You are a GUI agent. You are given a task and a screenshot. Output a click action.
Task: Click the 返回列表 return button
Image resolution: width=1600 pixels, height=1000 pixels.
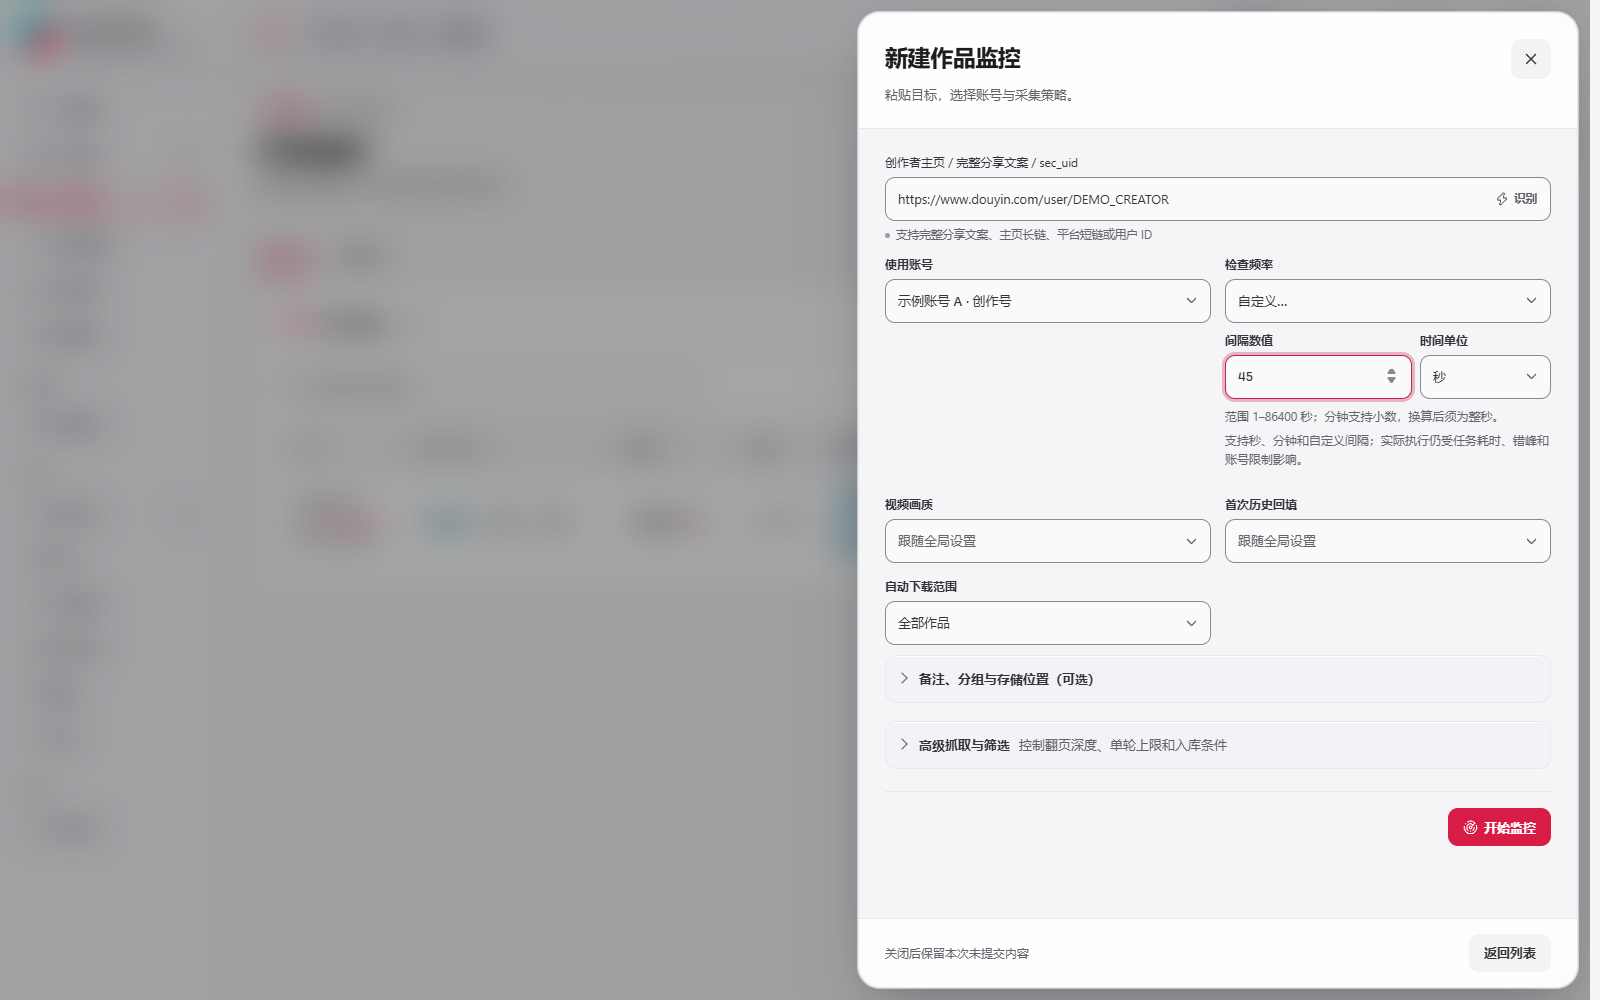1509,953
